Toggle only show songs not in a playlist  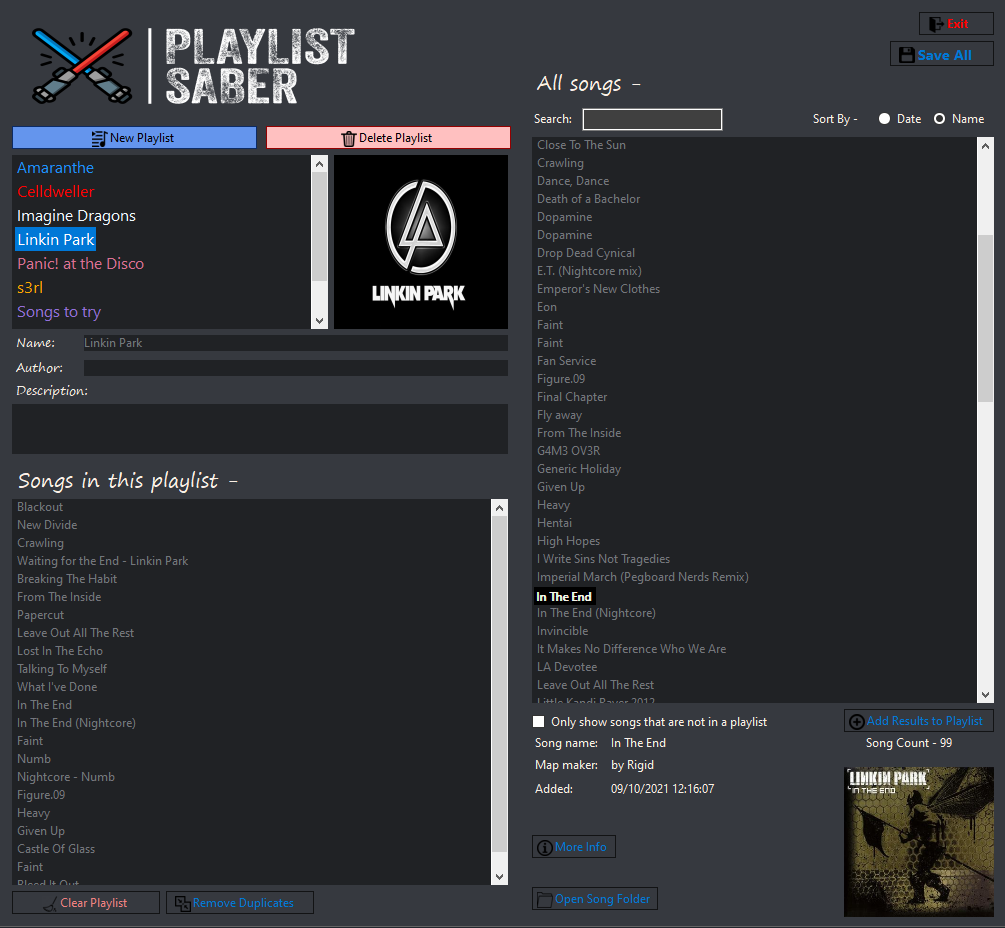click(x=538, y=722)
